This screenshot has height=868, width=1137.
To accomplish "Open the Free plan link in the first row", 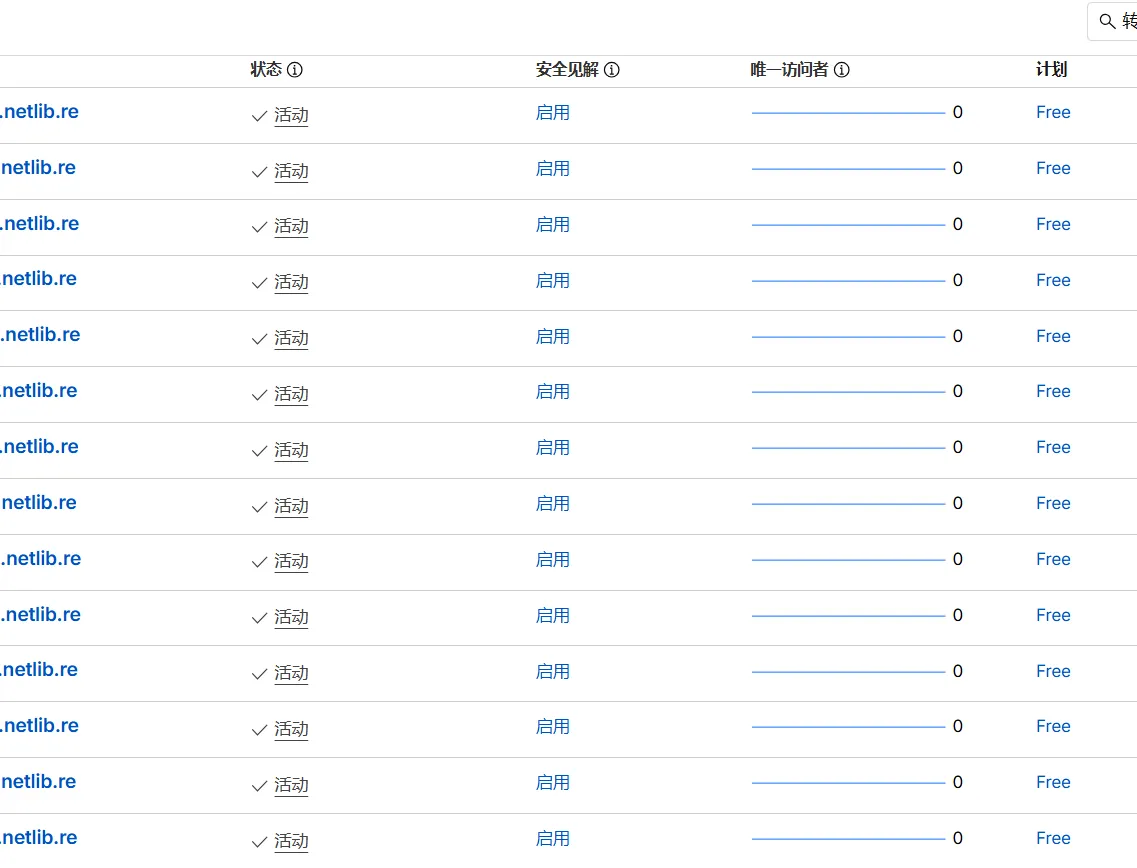I will (x=1053, y=113).
